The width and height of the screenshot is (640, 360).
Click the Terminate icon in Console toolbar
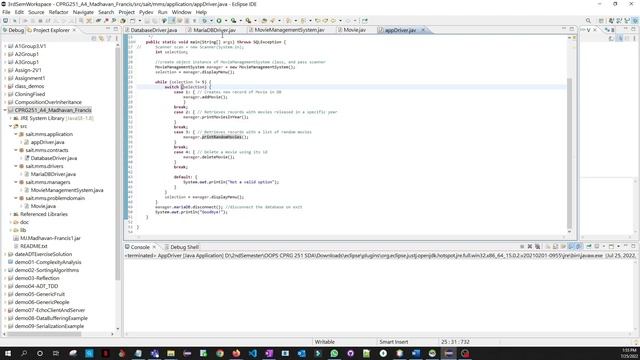click(522, 247)
